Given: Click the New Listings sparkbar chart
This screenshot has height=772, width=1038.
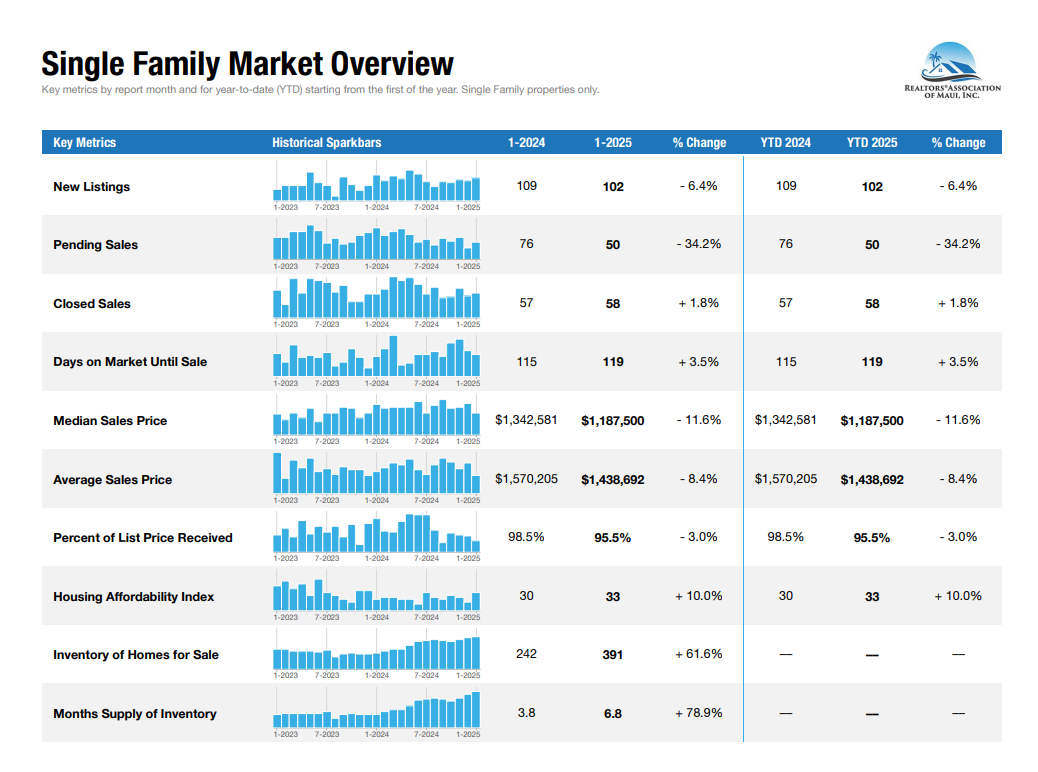Looking at the screenshot, I should point(377,187).
